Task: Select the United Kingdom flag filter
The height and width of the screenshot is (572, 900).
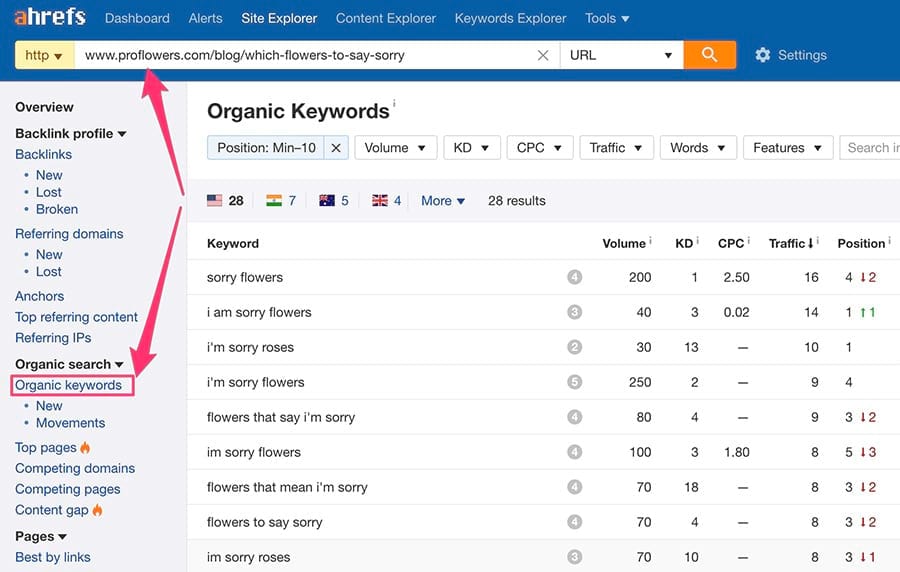Action: [379, 200]
